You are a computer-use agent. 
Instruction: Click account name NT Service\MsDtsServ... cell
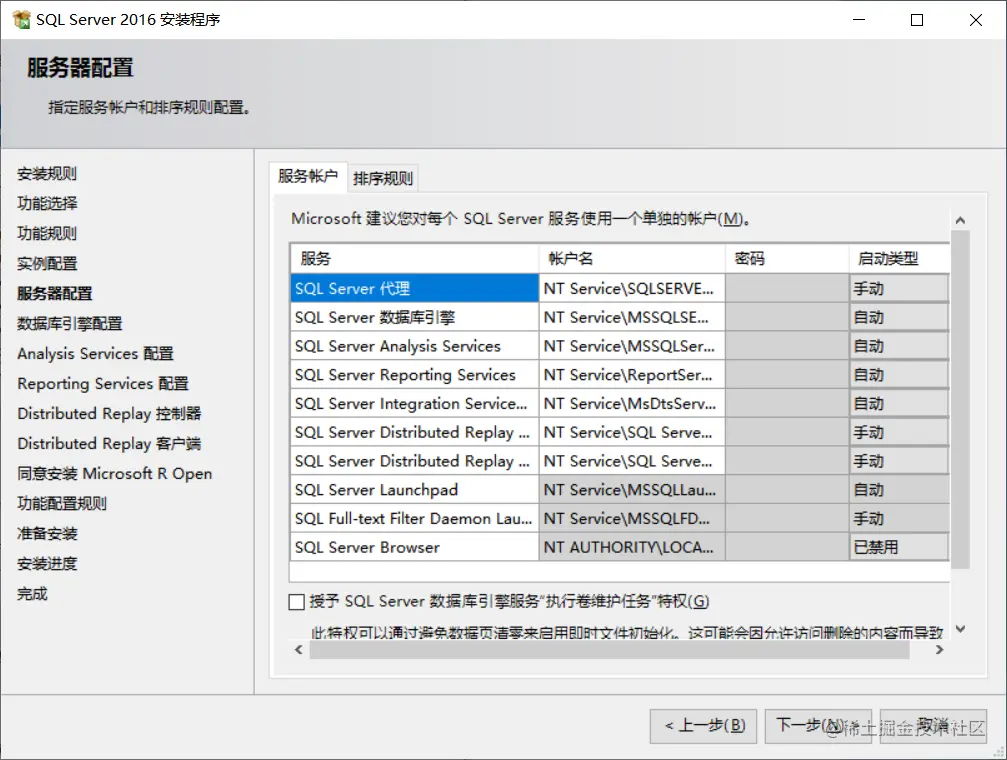632,403
